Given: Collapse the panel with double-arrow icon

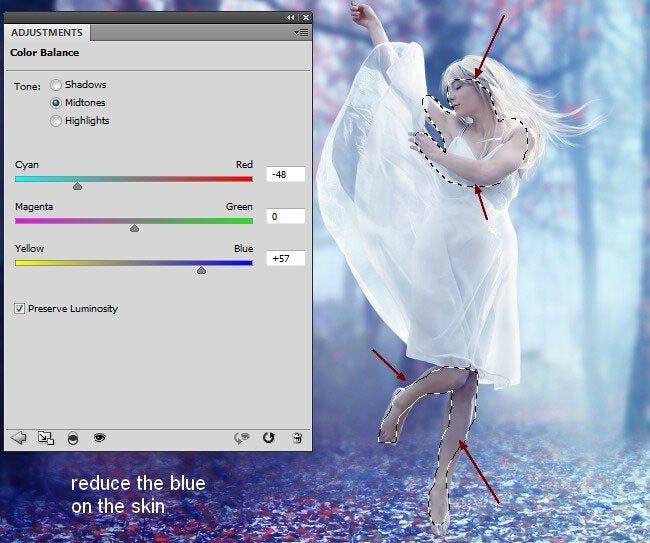Looking at the screenshot, I should 291,17.
